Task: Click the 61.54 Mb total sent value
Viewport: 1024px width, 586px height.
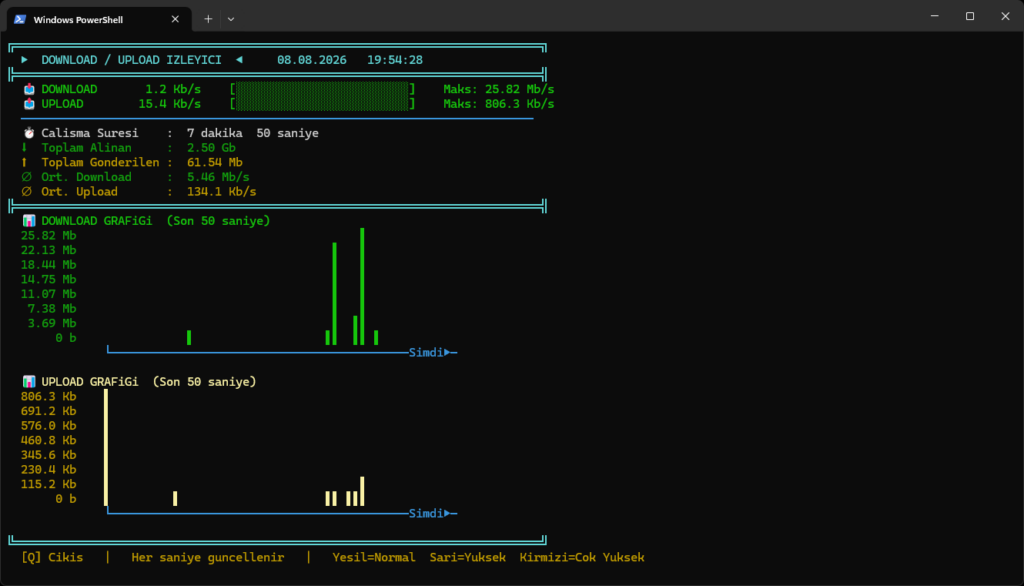Action: pyautogui.click(x=214, y=163)
